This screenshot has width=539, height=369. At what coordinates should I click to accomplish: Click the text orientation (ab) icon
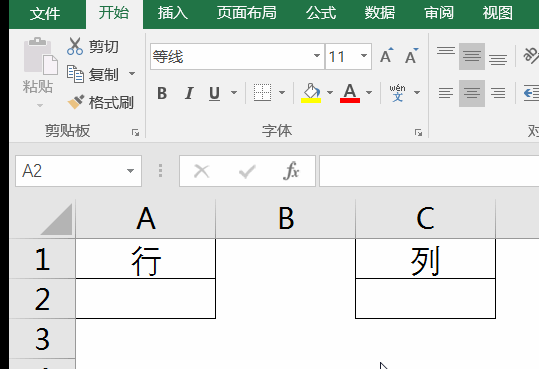click(531, 56)
